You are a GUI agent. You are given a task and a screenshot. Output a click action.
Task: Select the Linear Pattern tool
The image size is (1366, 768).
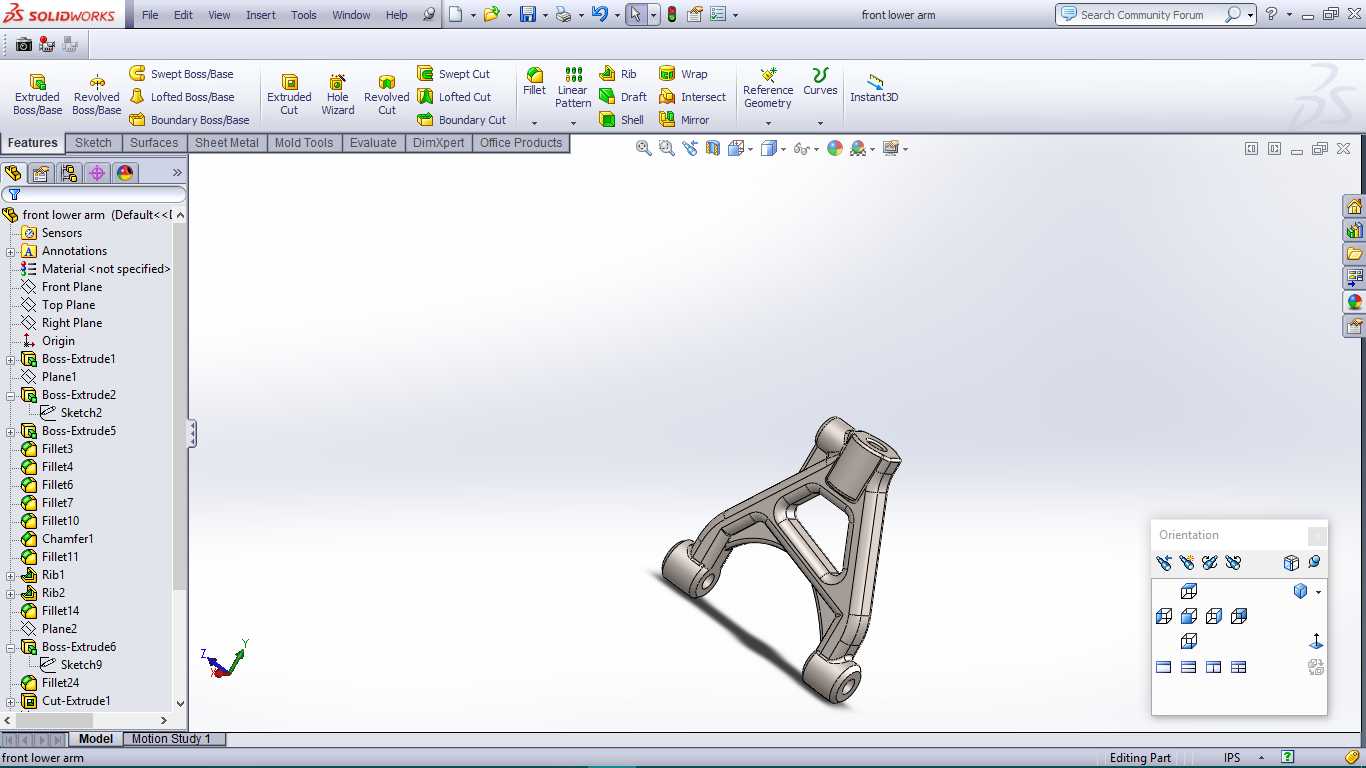573,88
